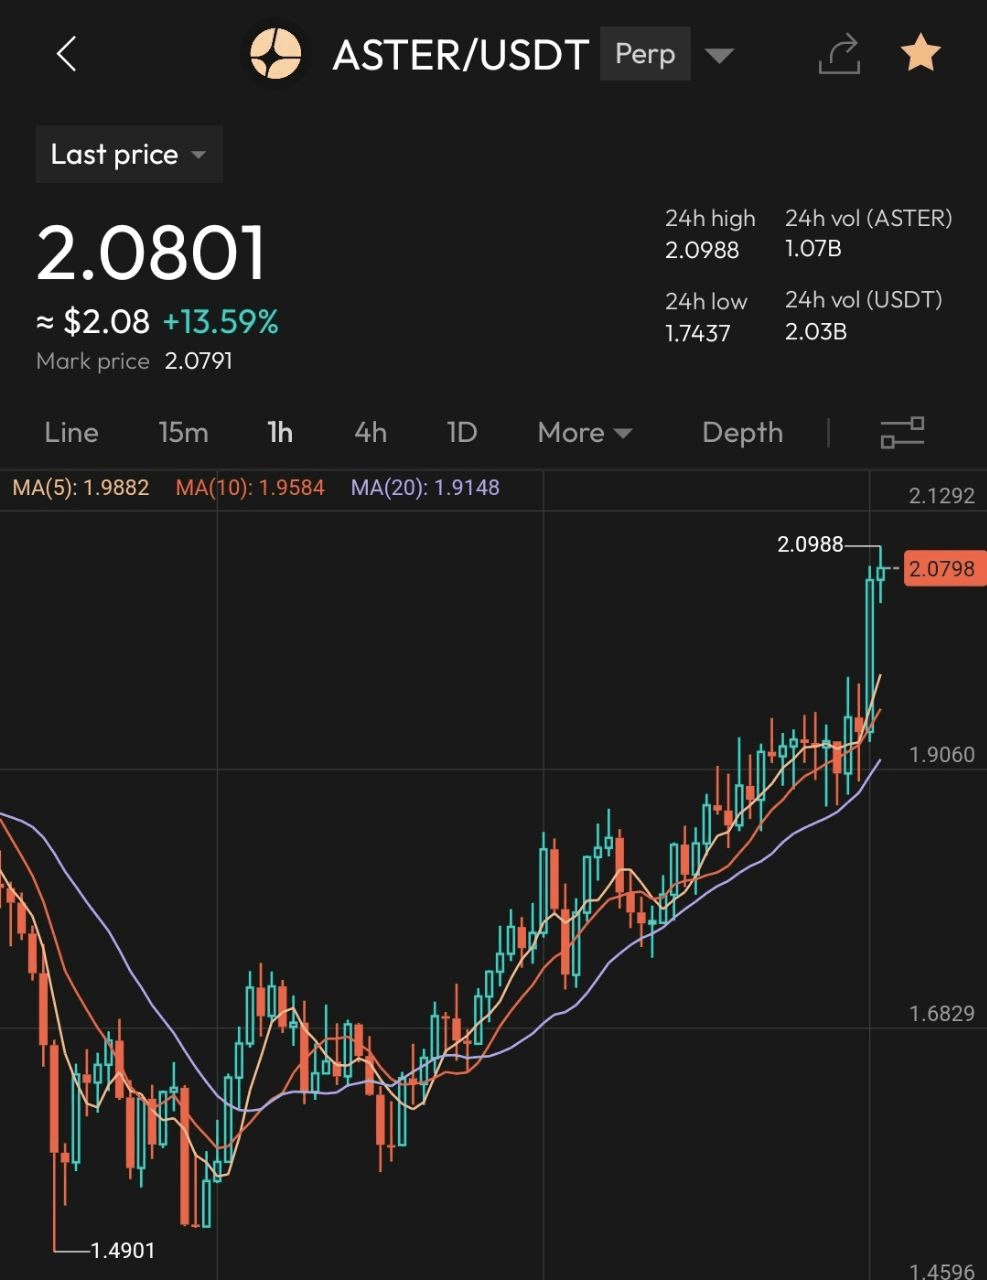Expand the ASTER/USDT pair selector arrow

pos(719,55)
